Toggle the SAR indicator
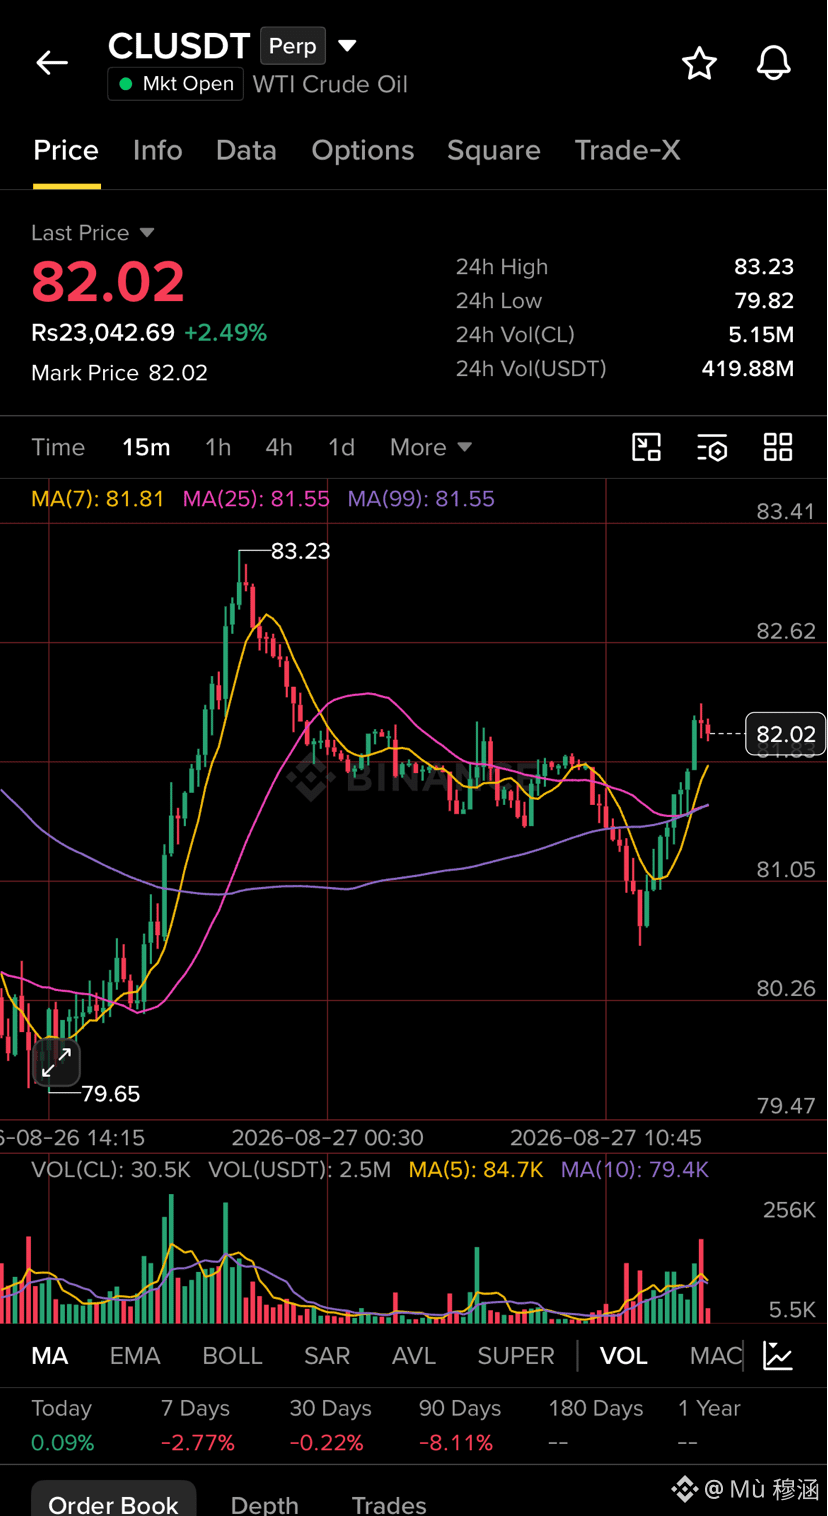The height and width of the screenshot is (1516, 828). (327, 1356)
